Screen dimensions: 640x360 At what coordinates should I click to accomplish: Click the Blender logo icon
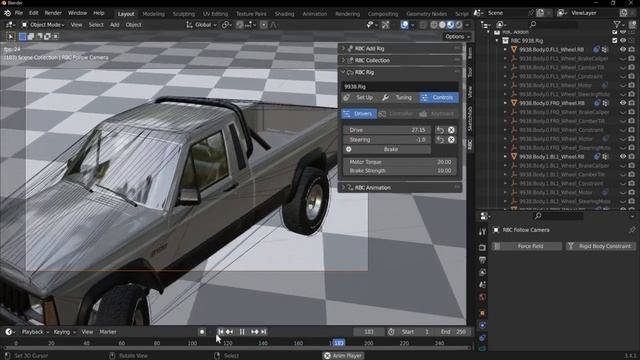7,13
